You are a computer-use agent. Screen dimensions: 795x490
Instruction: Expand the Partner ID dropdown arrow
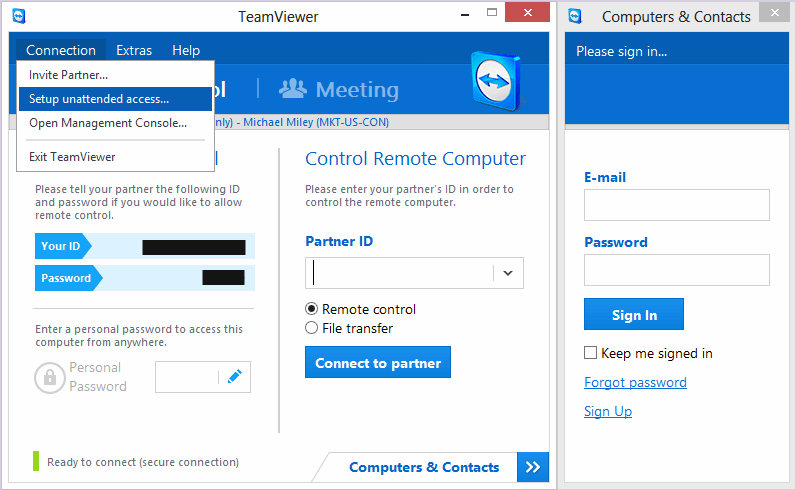coord(508,273)
